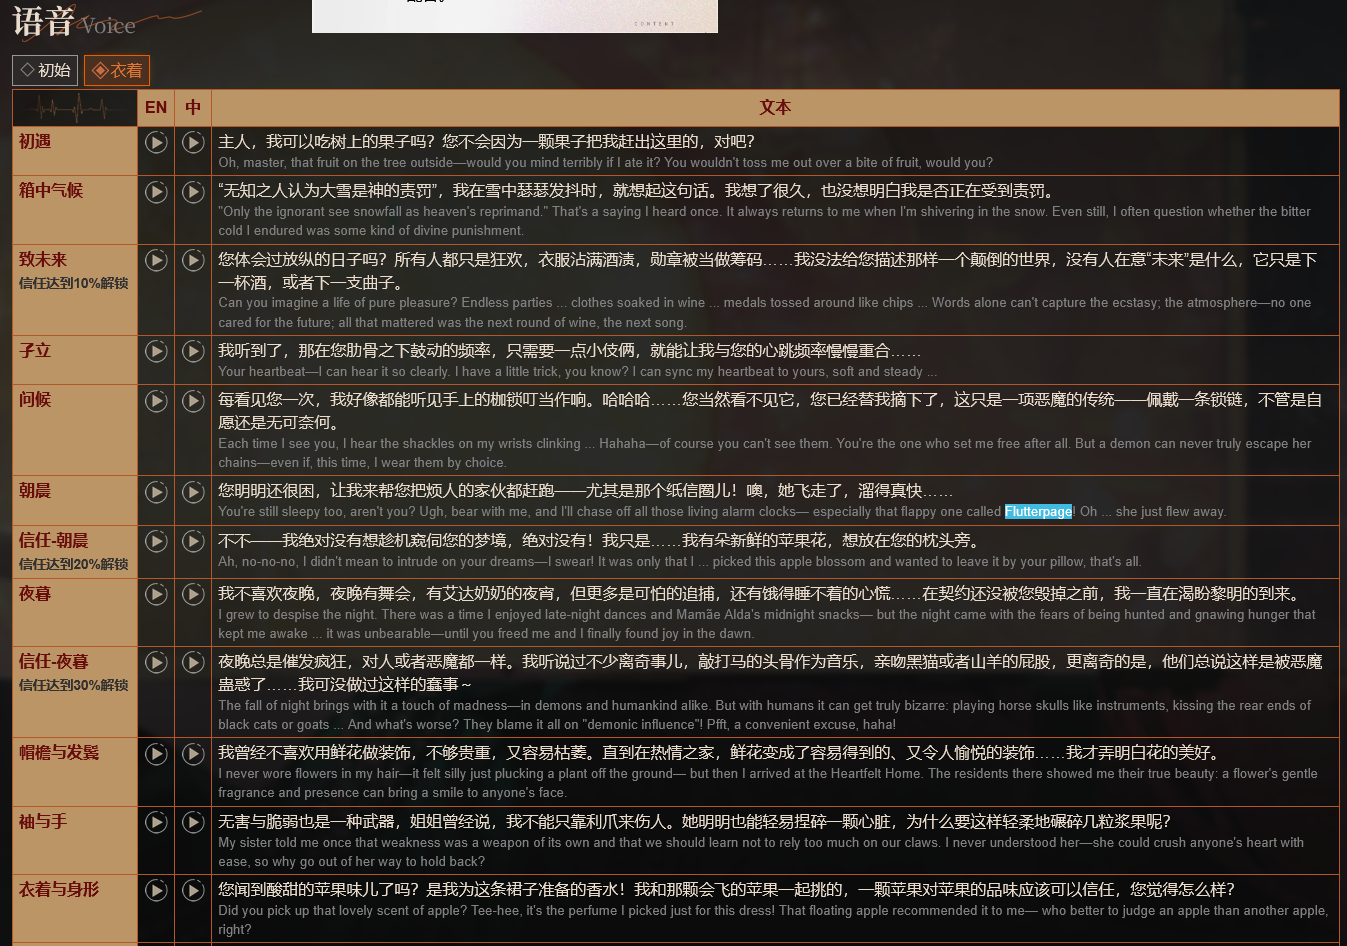Click the Chinese line starting 您明明还很困
This screenshot has width=1347, height=946.
pos(586,491)
